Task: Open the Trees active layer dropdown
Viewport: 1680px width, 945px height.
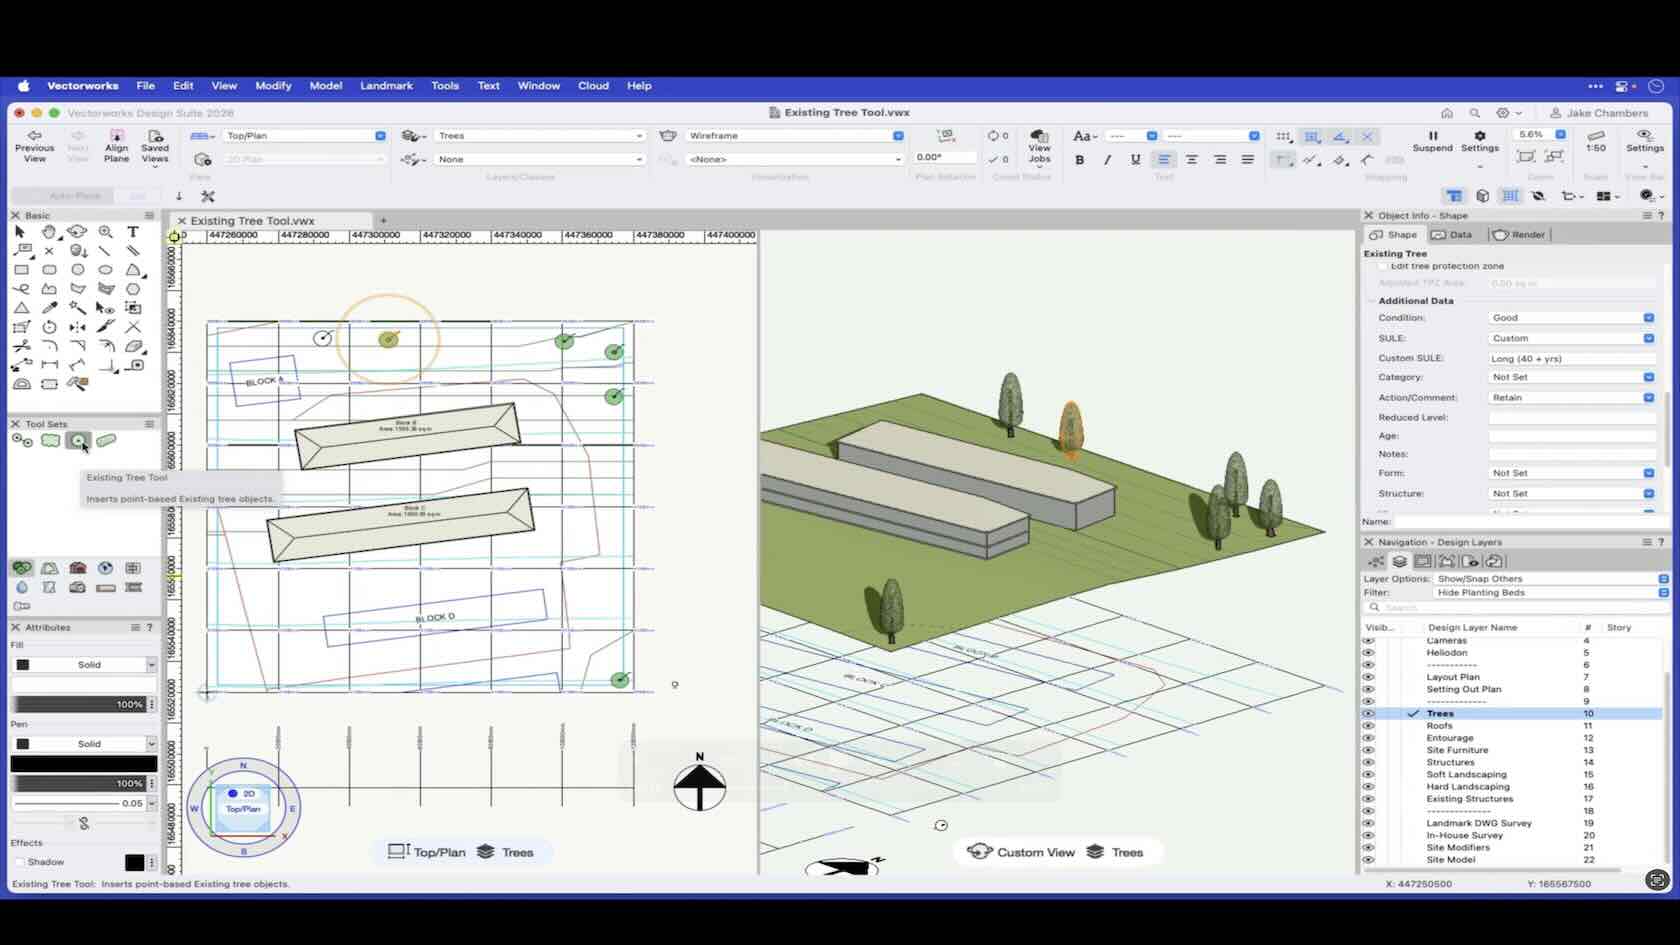Action: point(540,136)
